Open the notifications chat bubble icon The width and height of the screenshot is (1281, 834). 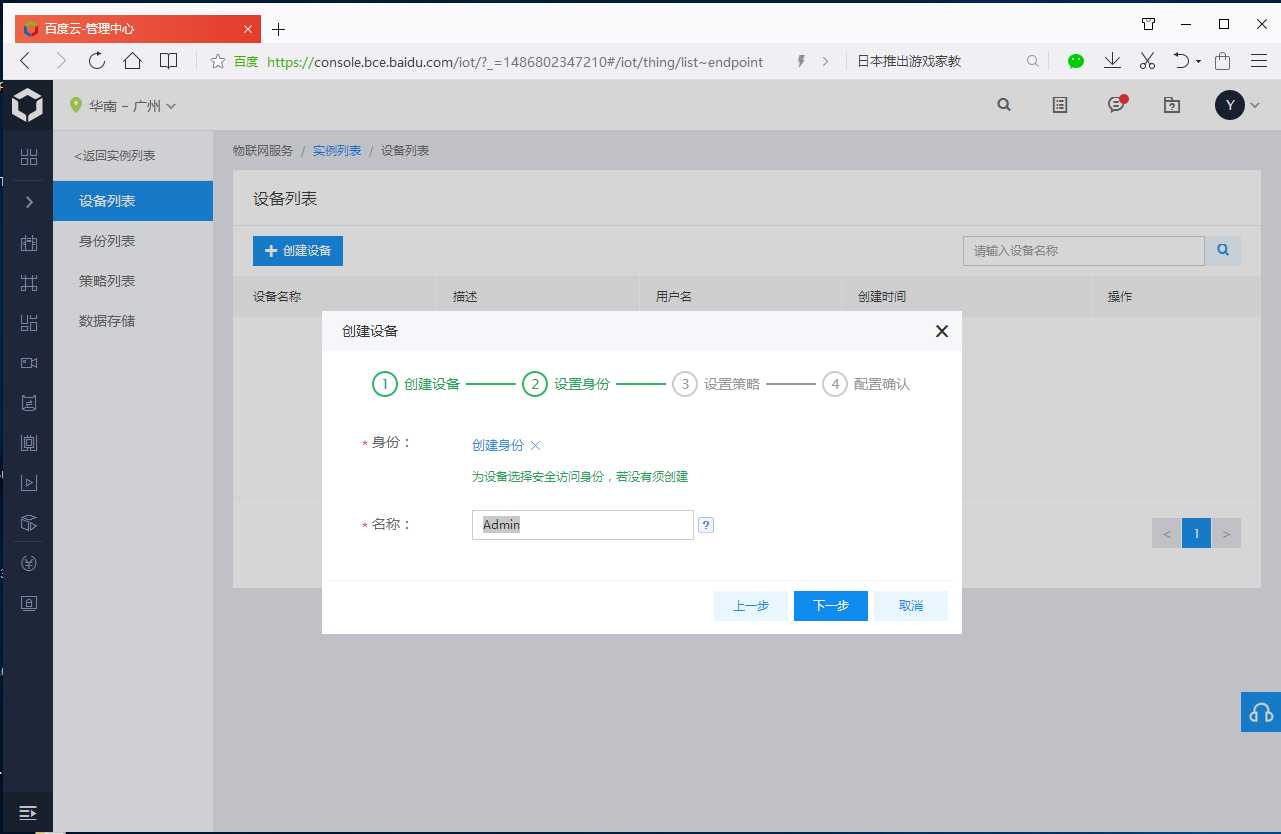1116,104
